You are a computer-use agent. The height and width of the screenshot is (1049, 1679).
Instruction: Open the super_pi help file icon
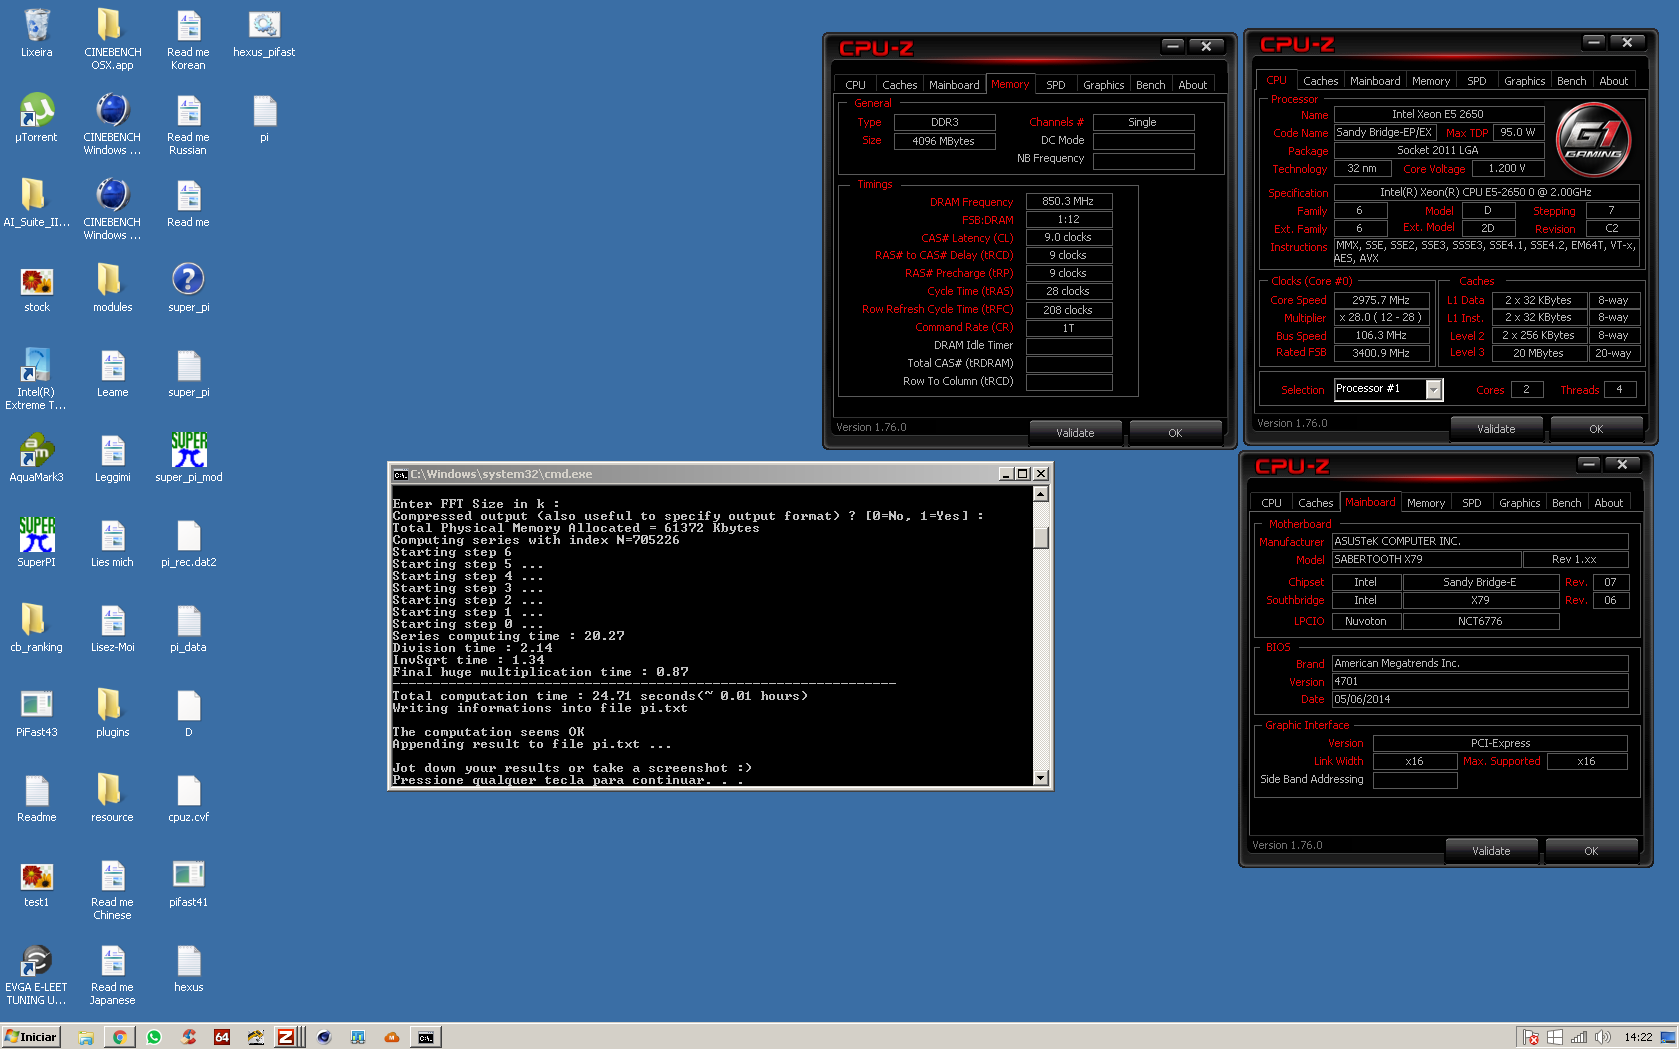click(189, 287)
